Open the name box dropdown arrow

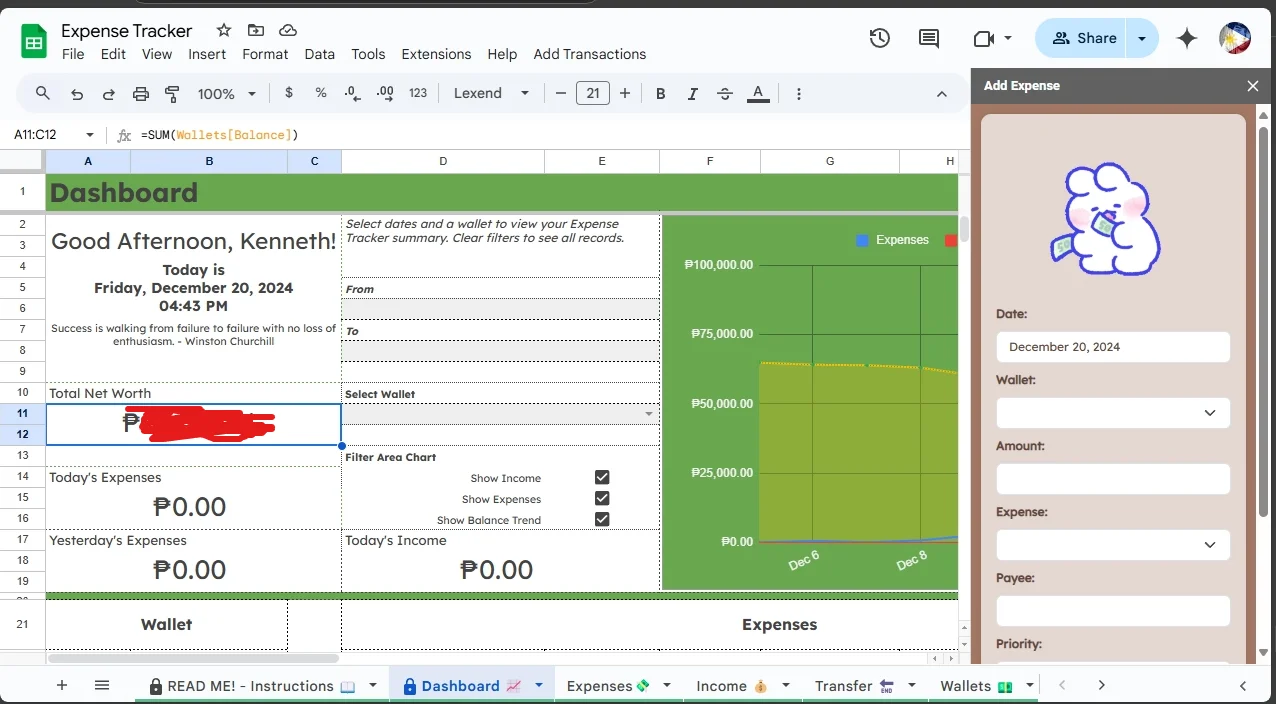click(x=90, y=135)
